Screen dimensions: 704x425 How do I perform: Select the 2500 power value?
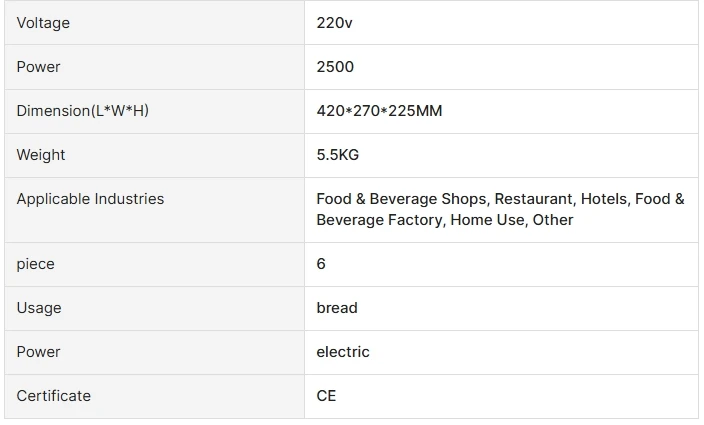click(x=335, y=67)
